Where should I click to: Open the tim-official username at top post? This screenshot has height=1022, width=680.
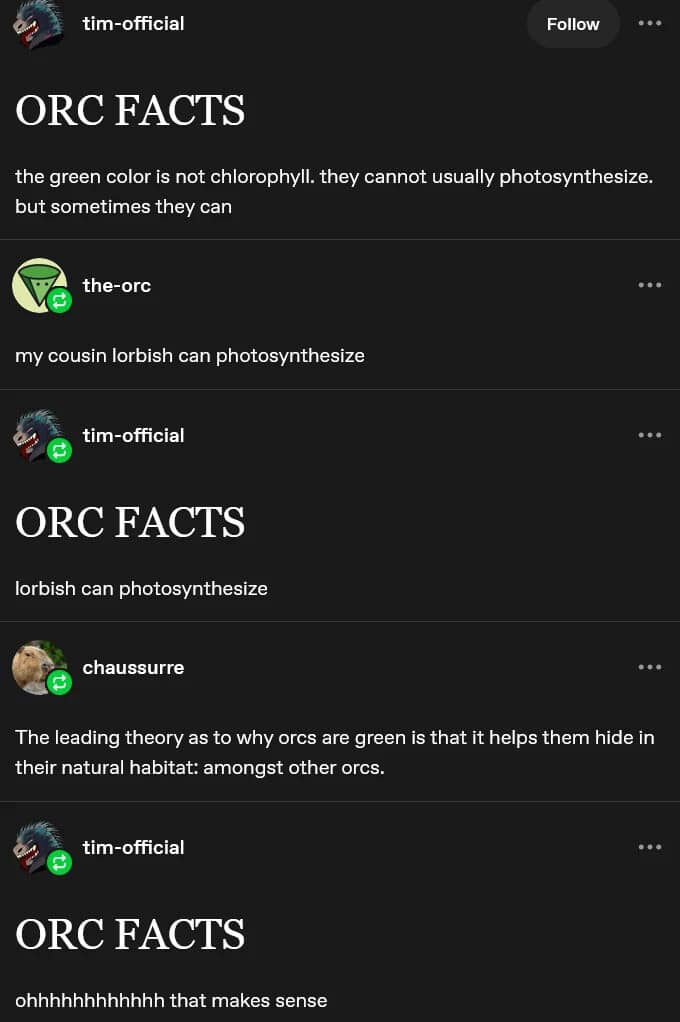(133, 24)
